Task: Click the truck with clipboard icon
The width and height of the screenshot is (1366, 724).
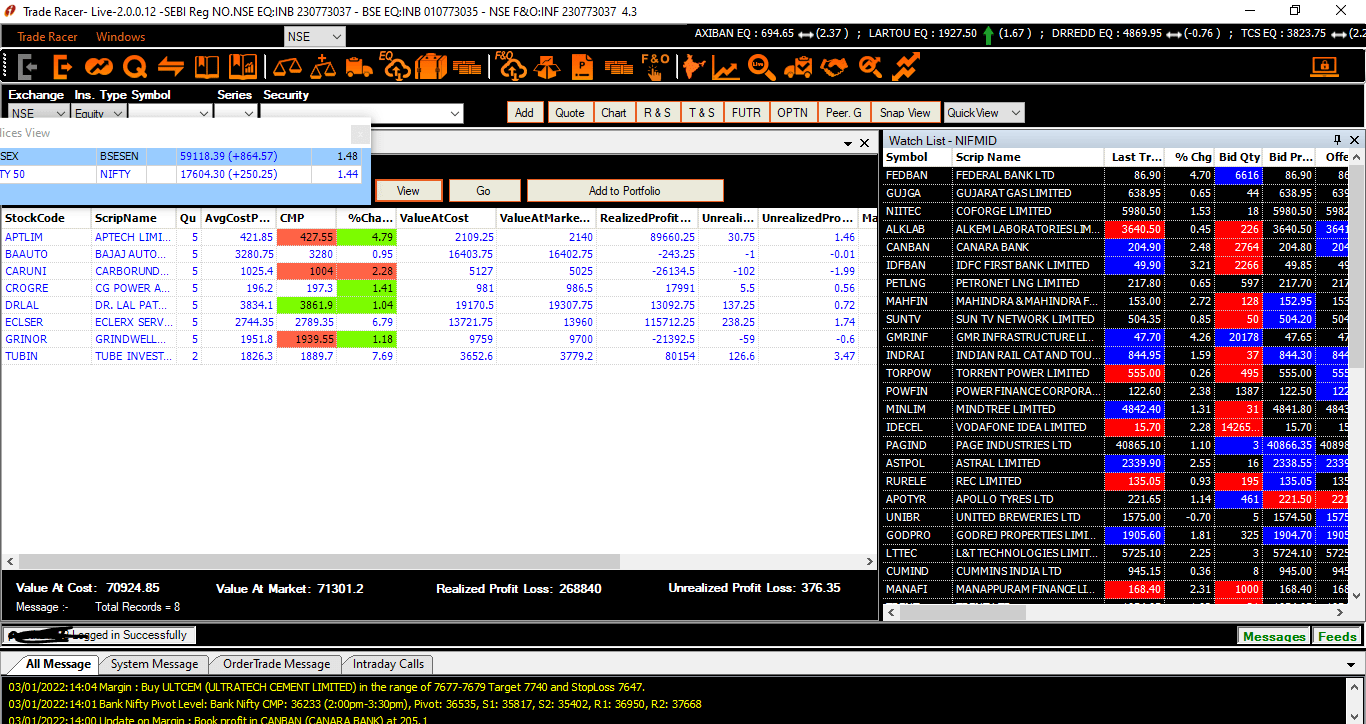Action: click(798, 67)
